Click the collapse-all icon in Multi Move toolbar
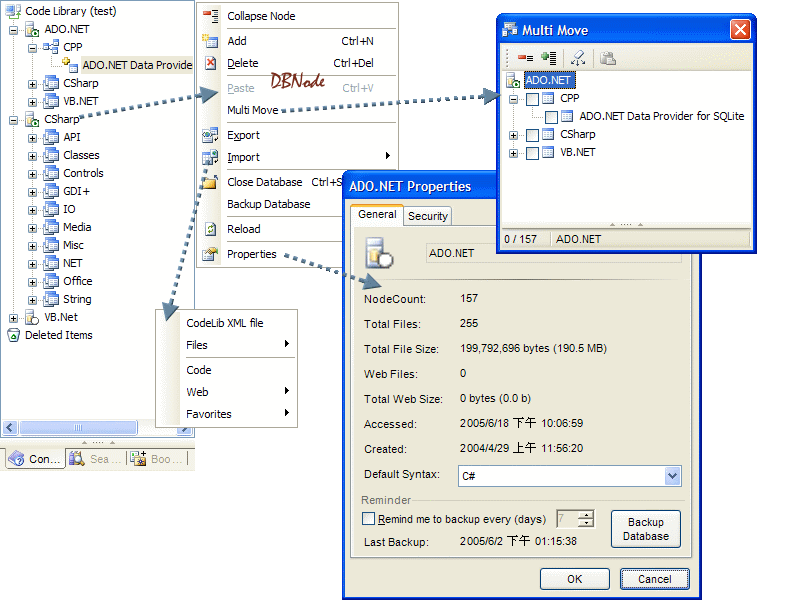 pyautogui.click(x=525, y=58)
